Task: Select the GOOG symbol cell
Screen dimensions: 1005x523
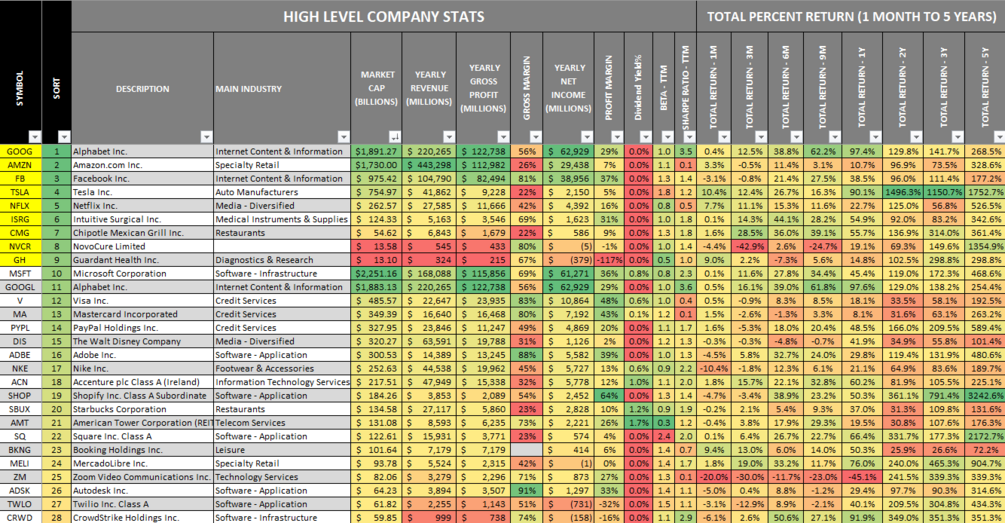Action: tap(21, 151)
